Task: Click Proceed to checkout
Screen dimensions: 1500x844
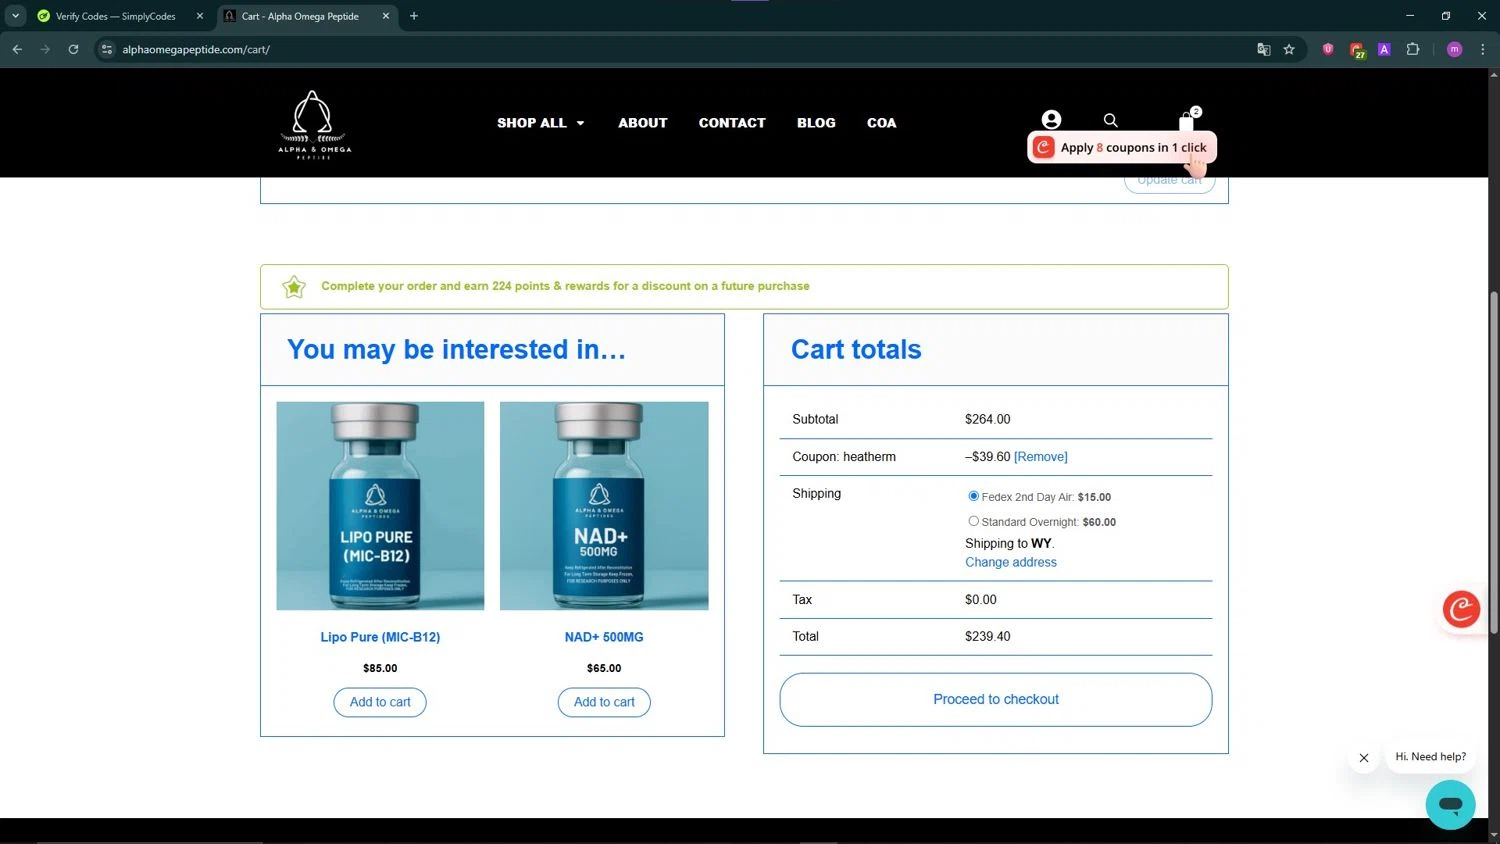Action: click(996, 700)
